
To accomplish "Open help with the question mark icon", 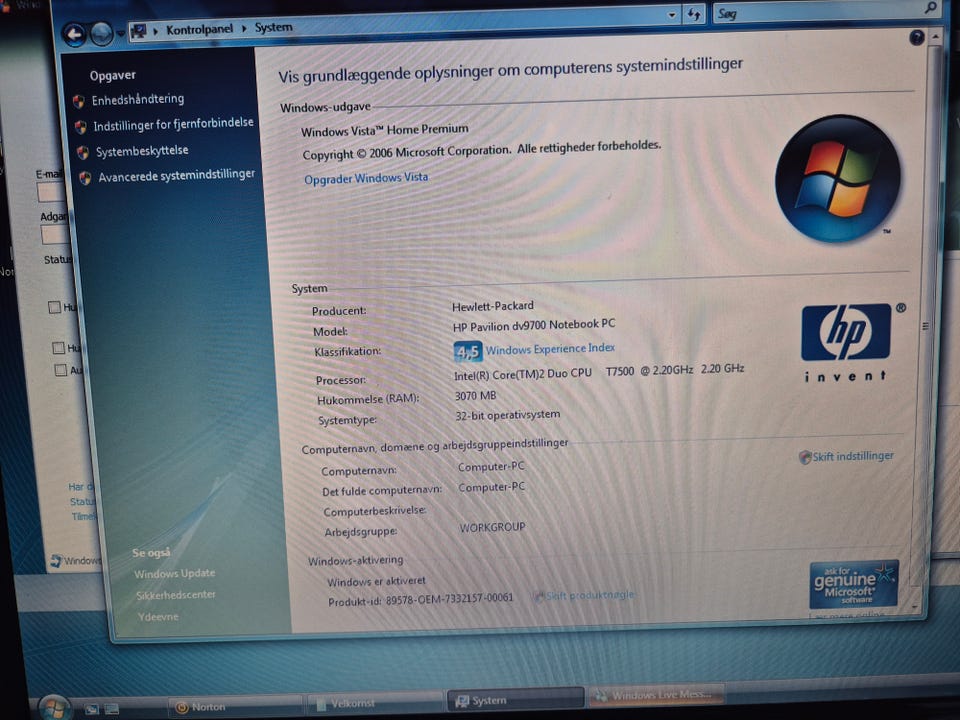I will click(917, 38).
